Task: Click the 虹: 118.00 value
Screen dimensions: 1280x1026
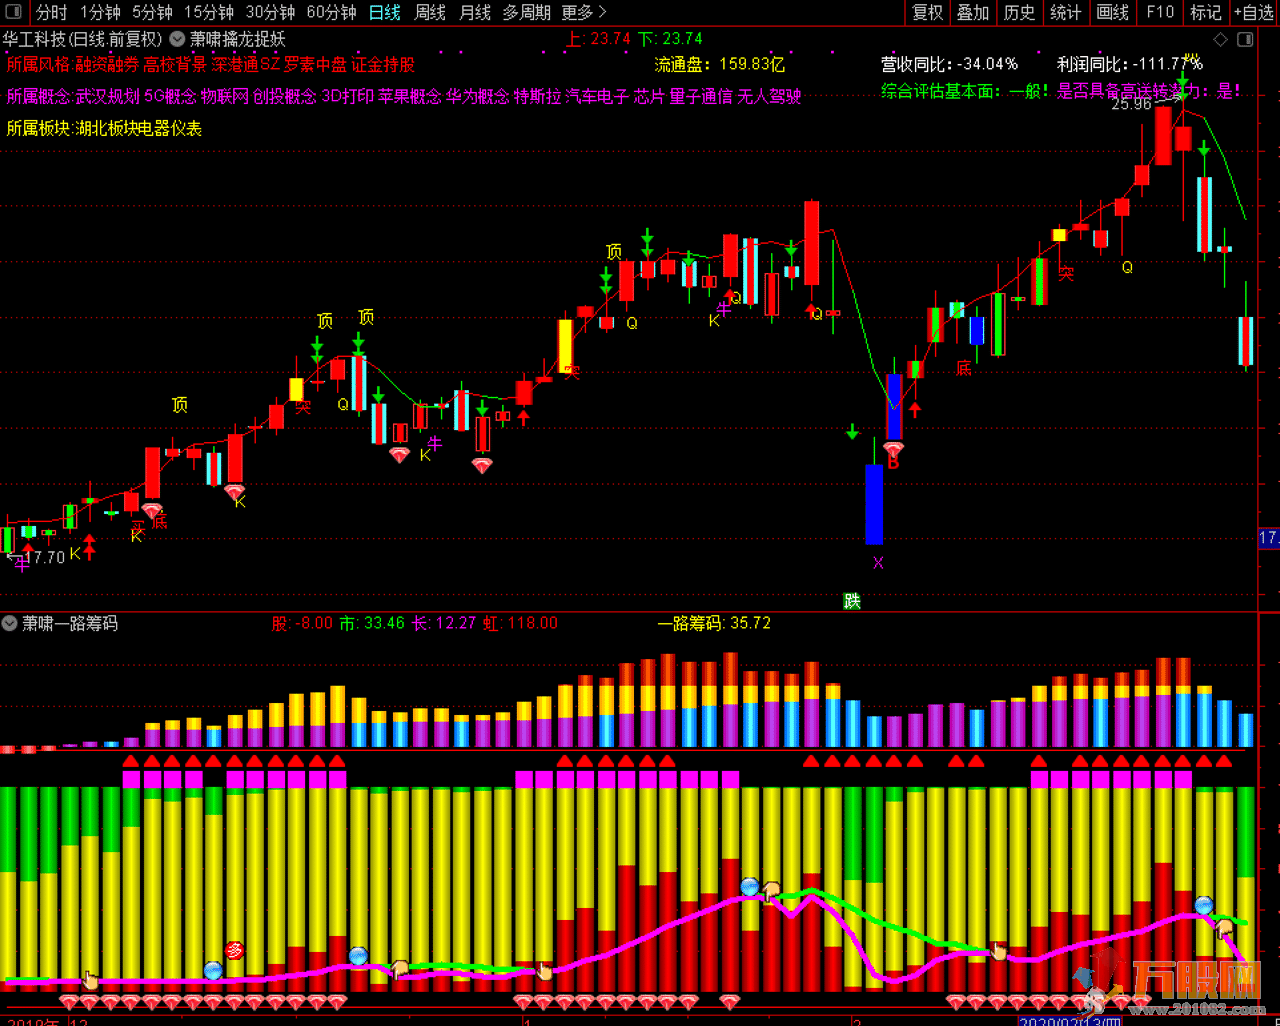Action: point(520,623)
